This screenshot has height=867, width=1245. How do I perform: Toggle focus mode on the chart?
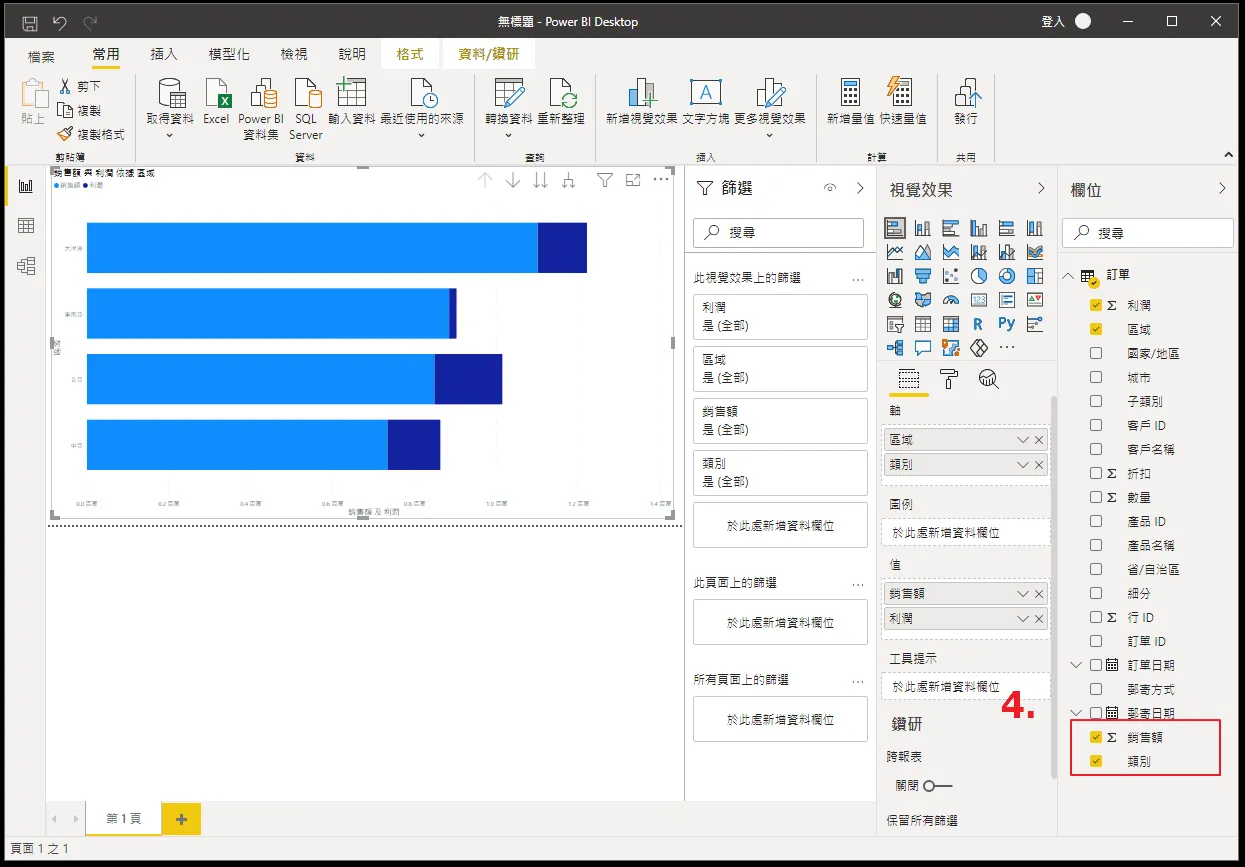(x=633, y=180)
